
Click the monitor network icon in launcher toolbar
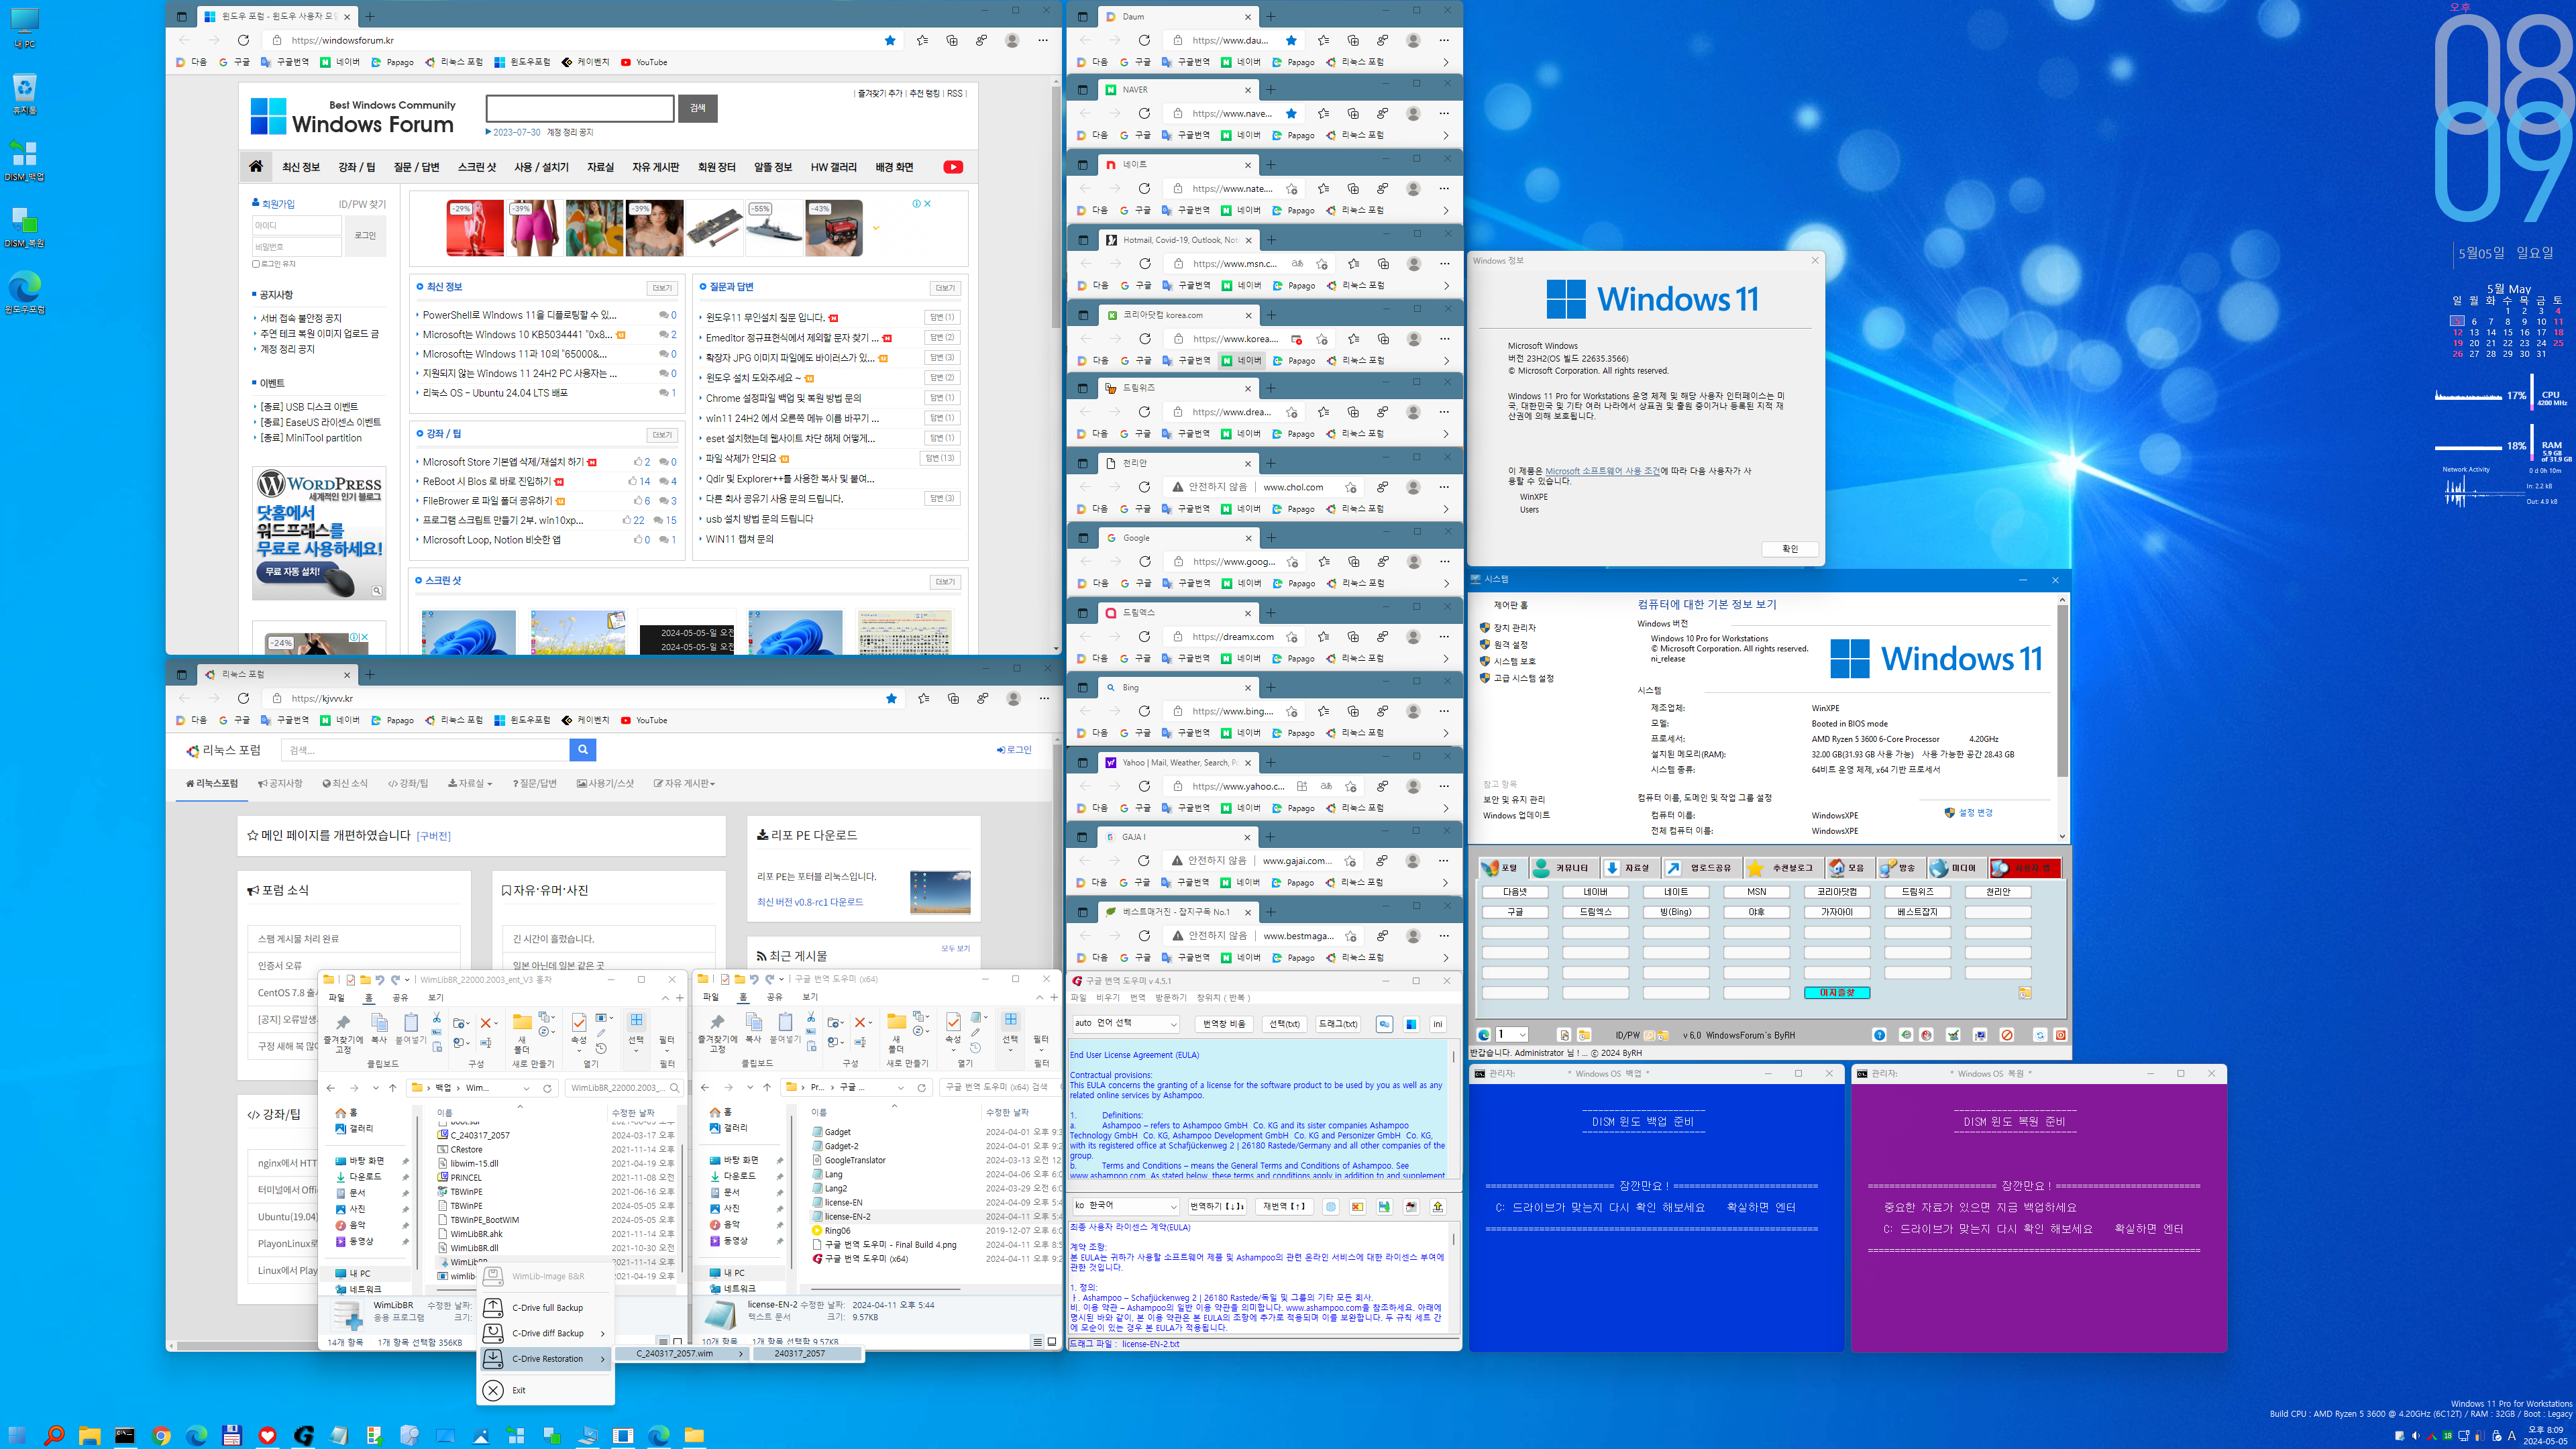(1980, 1035)
